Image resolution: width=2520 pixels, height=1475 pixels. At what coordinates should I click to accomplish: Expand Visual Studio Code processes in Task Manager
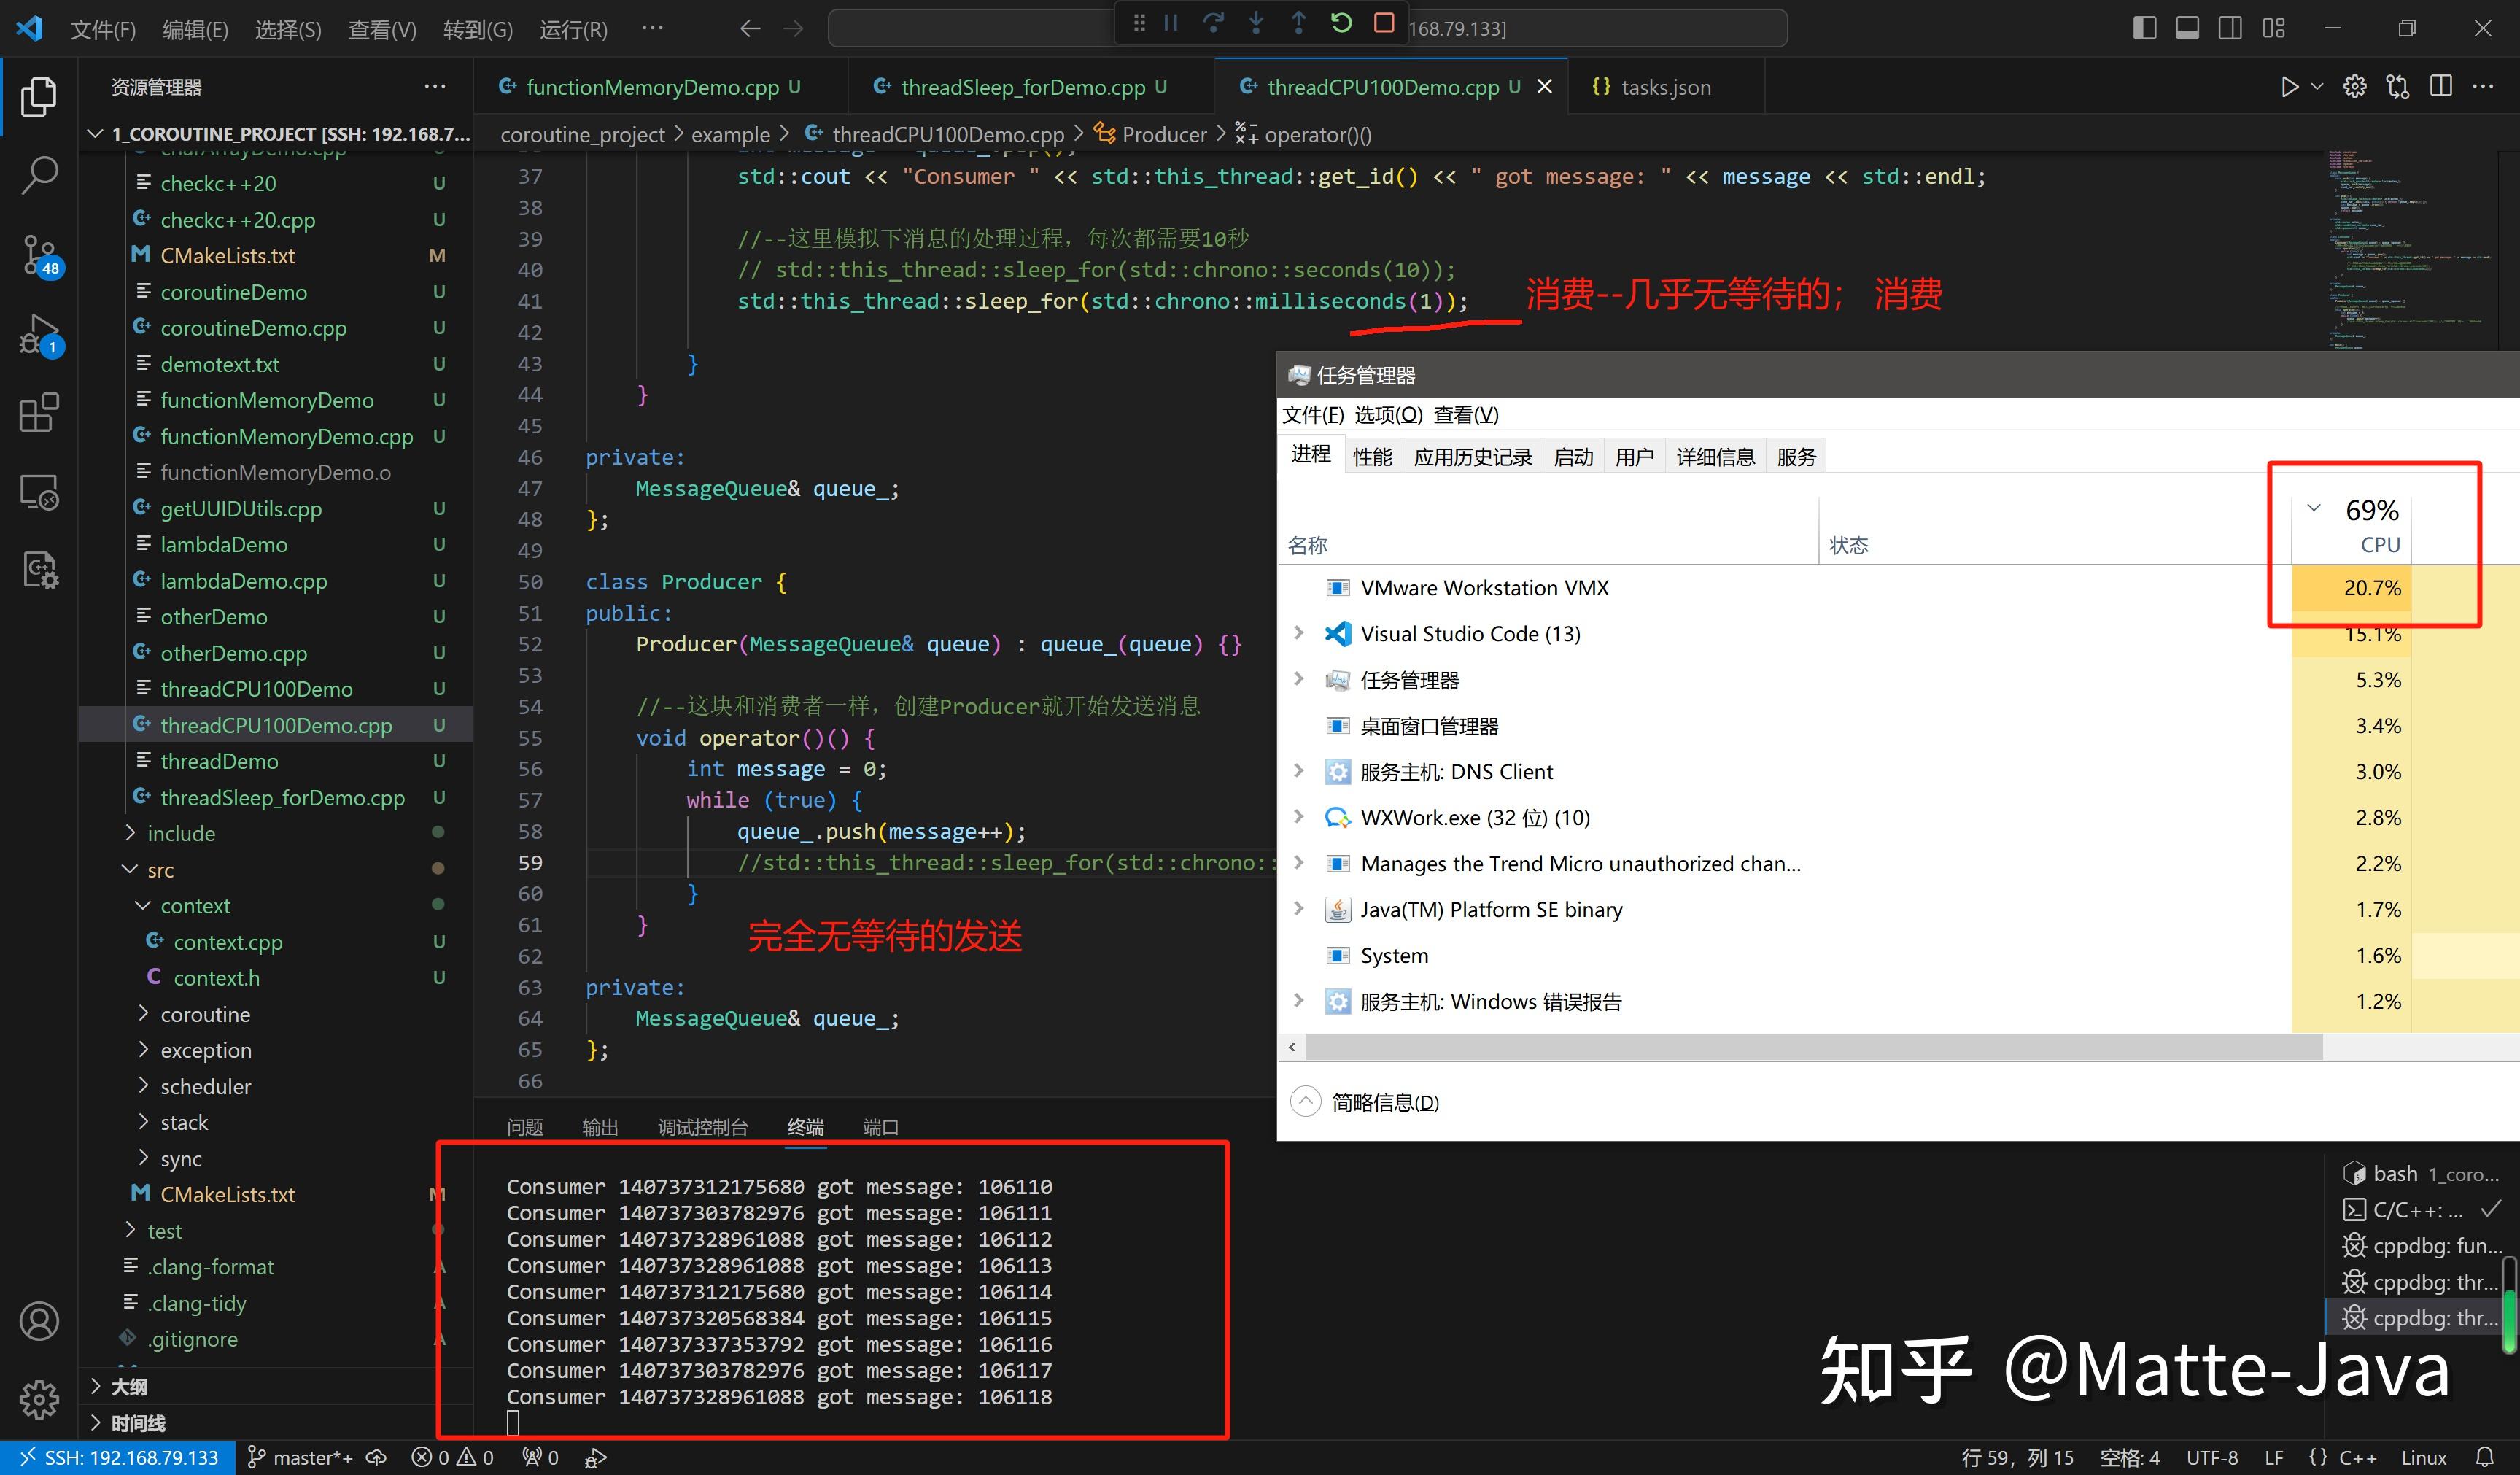click(1298, 633)
